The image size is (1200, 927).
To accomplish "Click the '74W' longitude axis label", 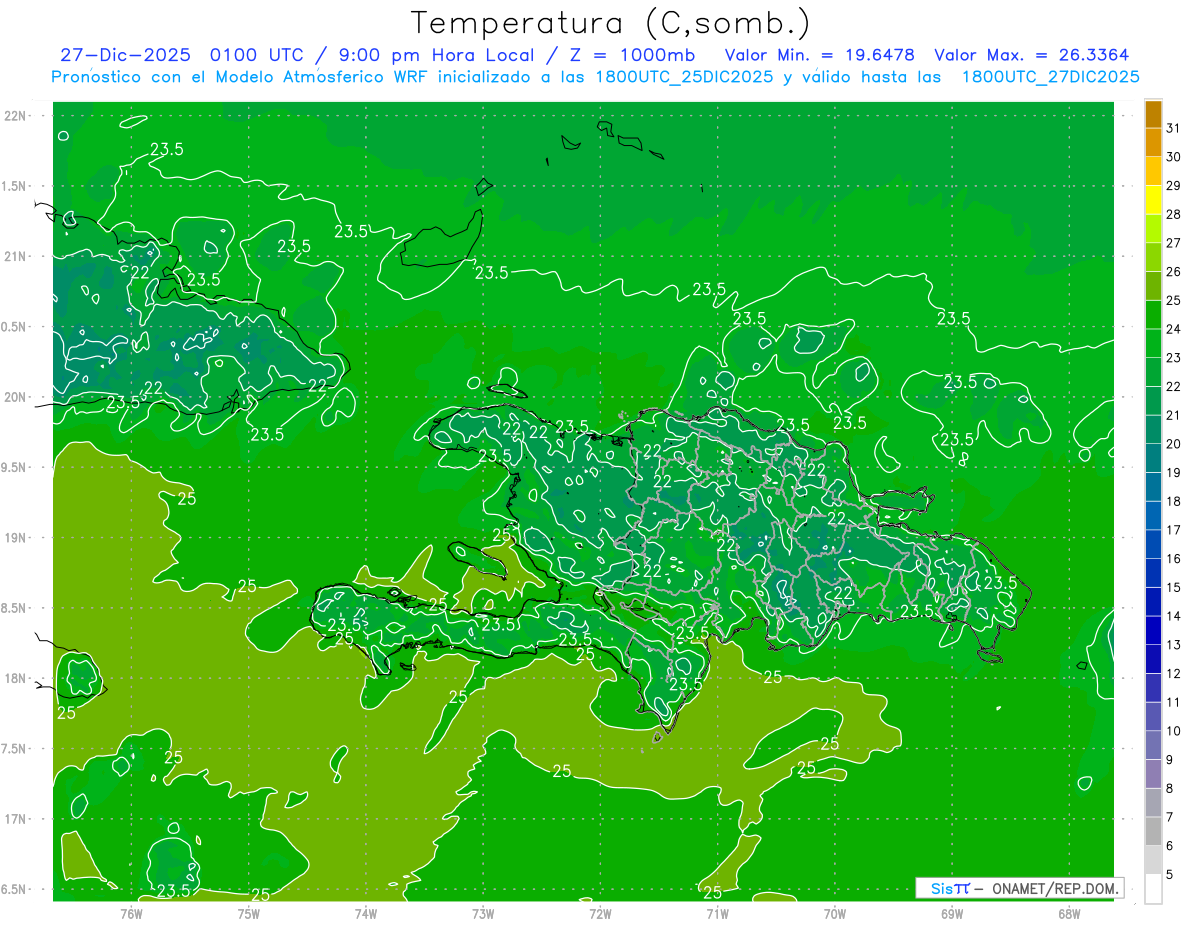I will coord(366,913).
